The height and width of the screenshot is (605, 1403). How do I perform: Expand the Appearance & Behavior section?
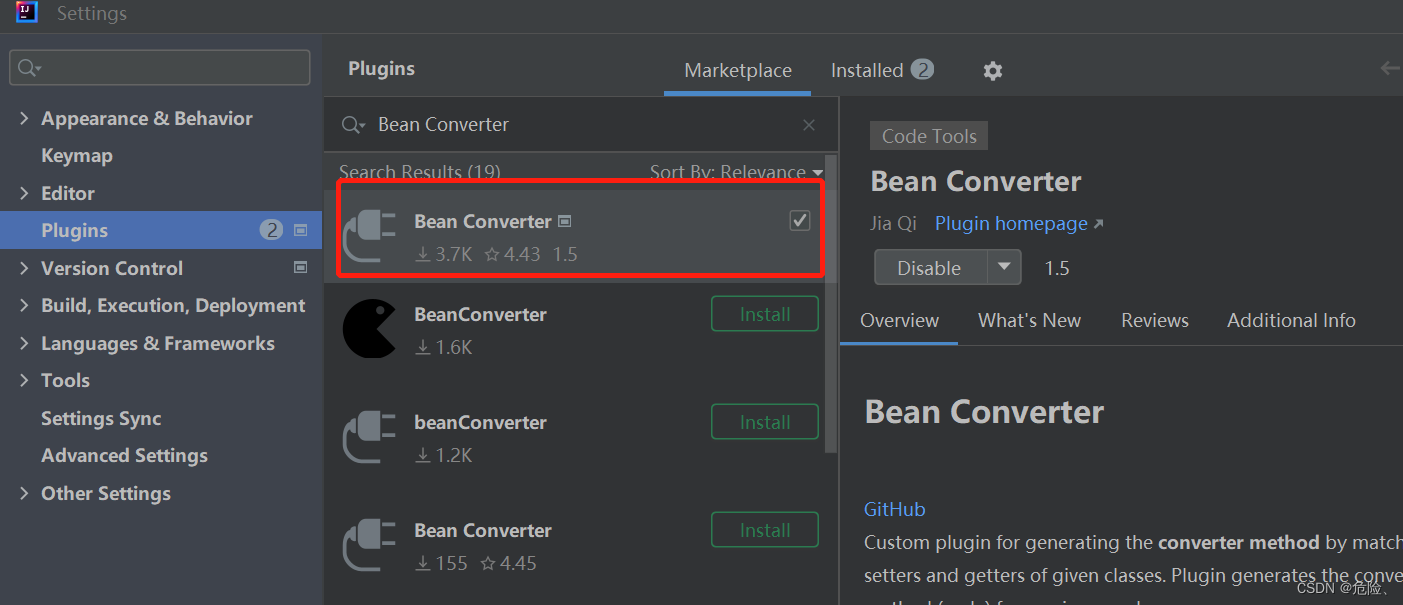click(24, 117)
